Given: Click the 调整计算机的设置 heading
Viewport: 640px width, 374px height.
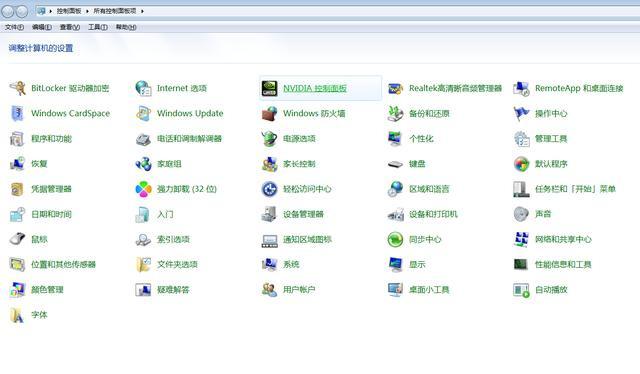Looking at the screenshot, I should pyautogui.click(x=41, y=48).
